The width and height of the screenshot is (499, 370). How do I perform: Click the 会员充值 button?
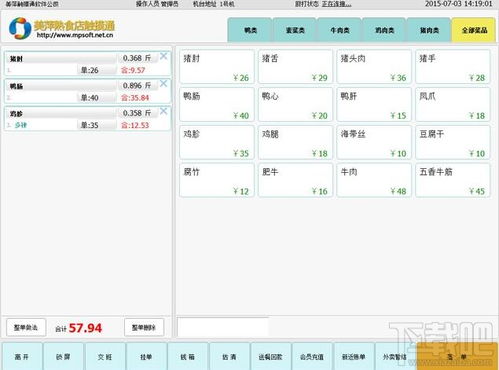tap(312, 356)
